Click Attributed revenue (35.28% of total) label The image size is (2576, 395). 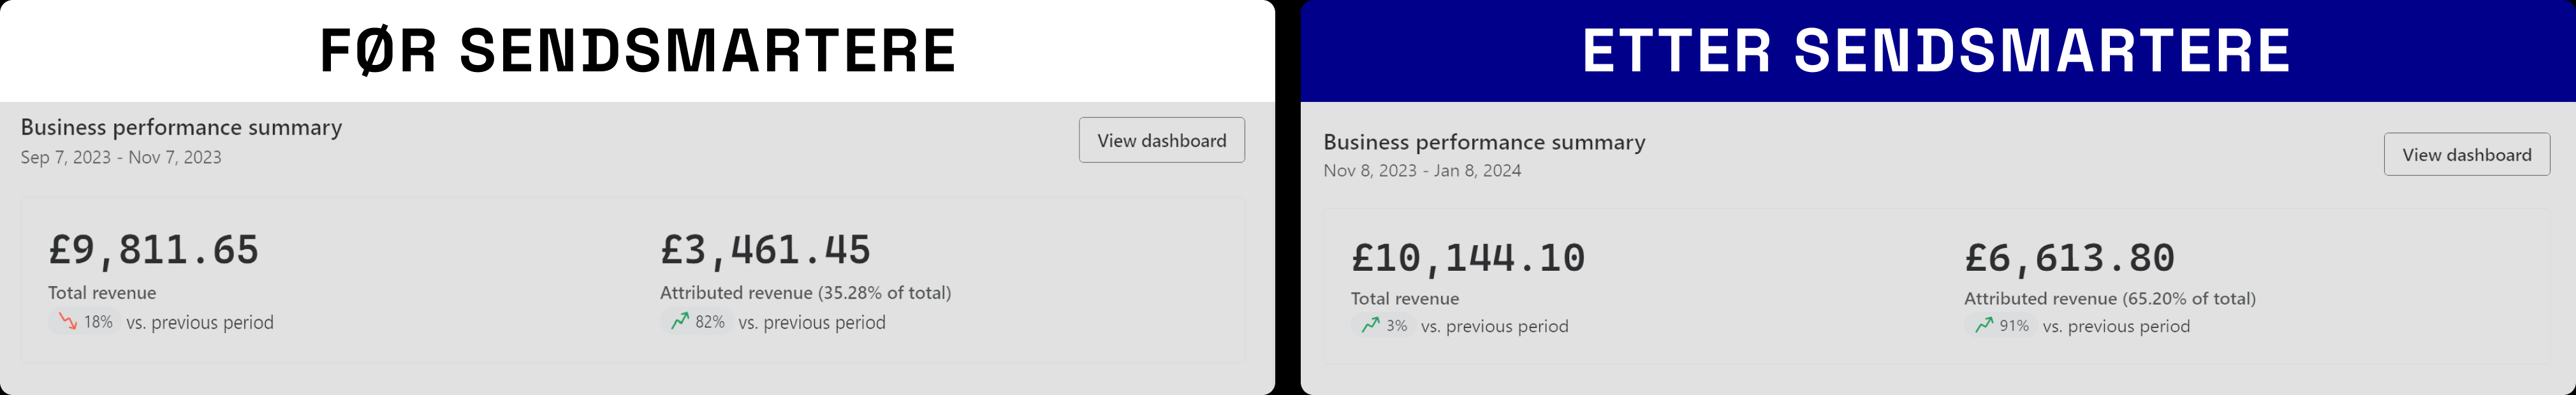pos(805,293)
